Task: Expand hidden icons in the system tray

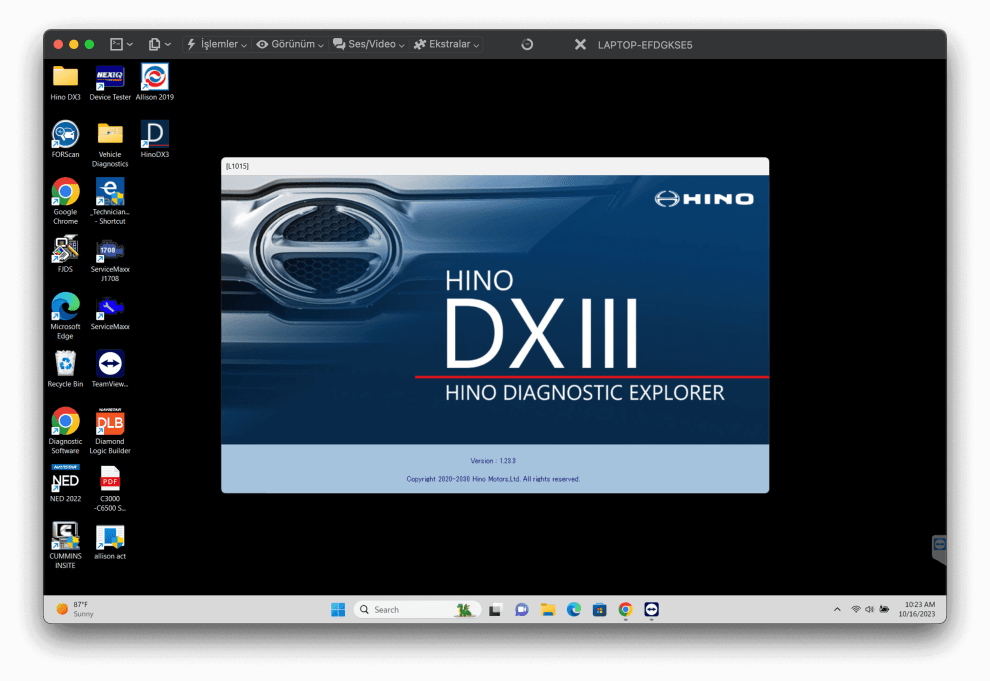Action: (x=837, y=609)
